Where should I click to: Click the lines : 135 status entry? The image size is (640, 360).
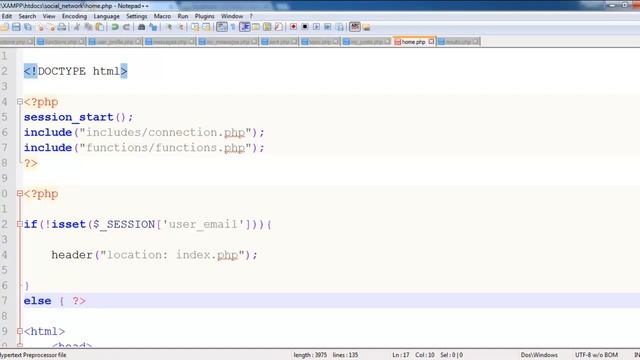coord(345,355)
